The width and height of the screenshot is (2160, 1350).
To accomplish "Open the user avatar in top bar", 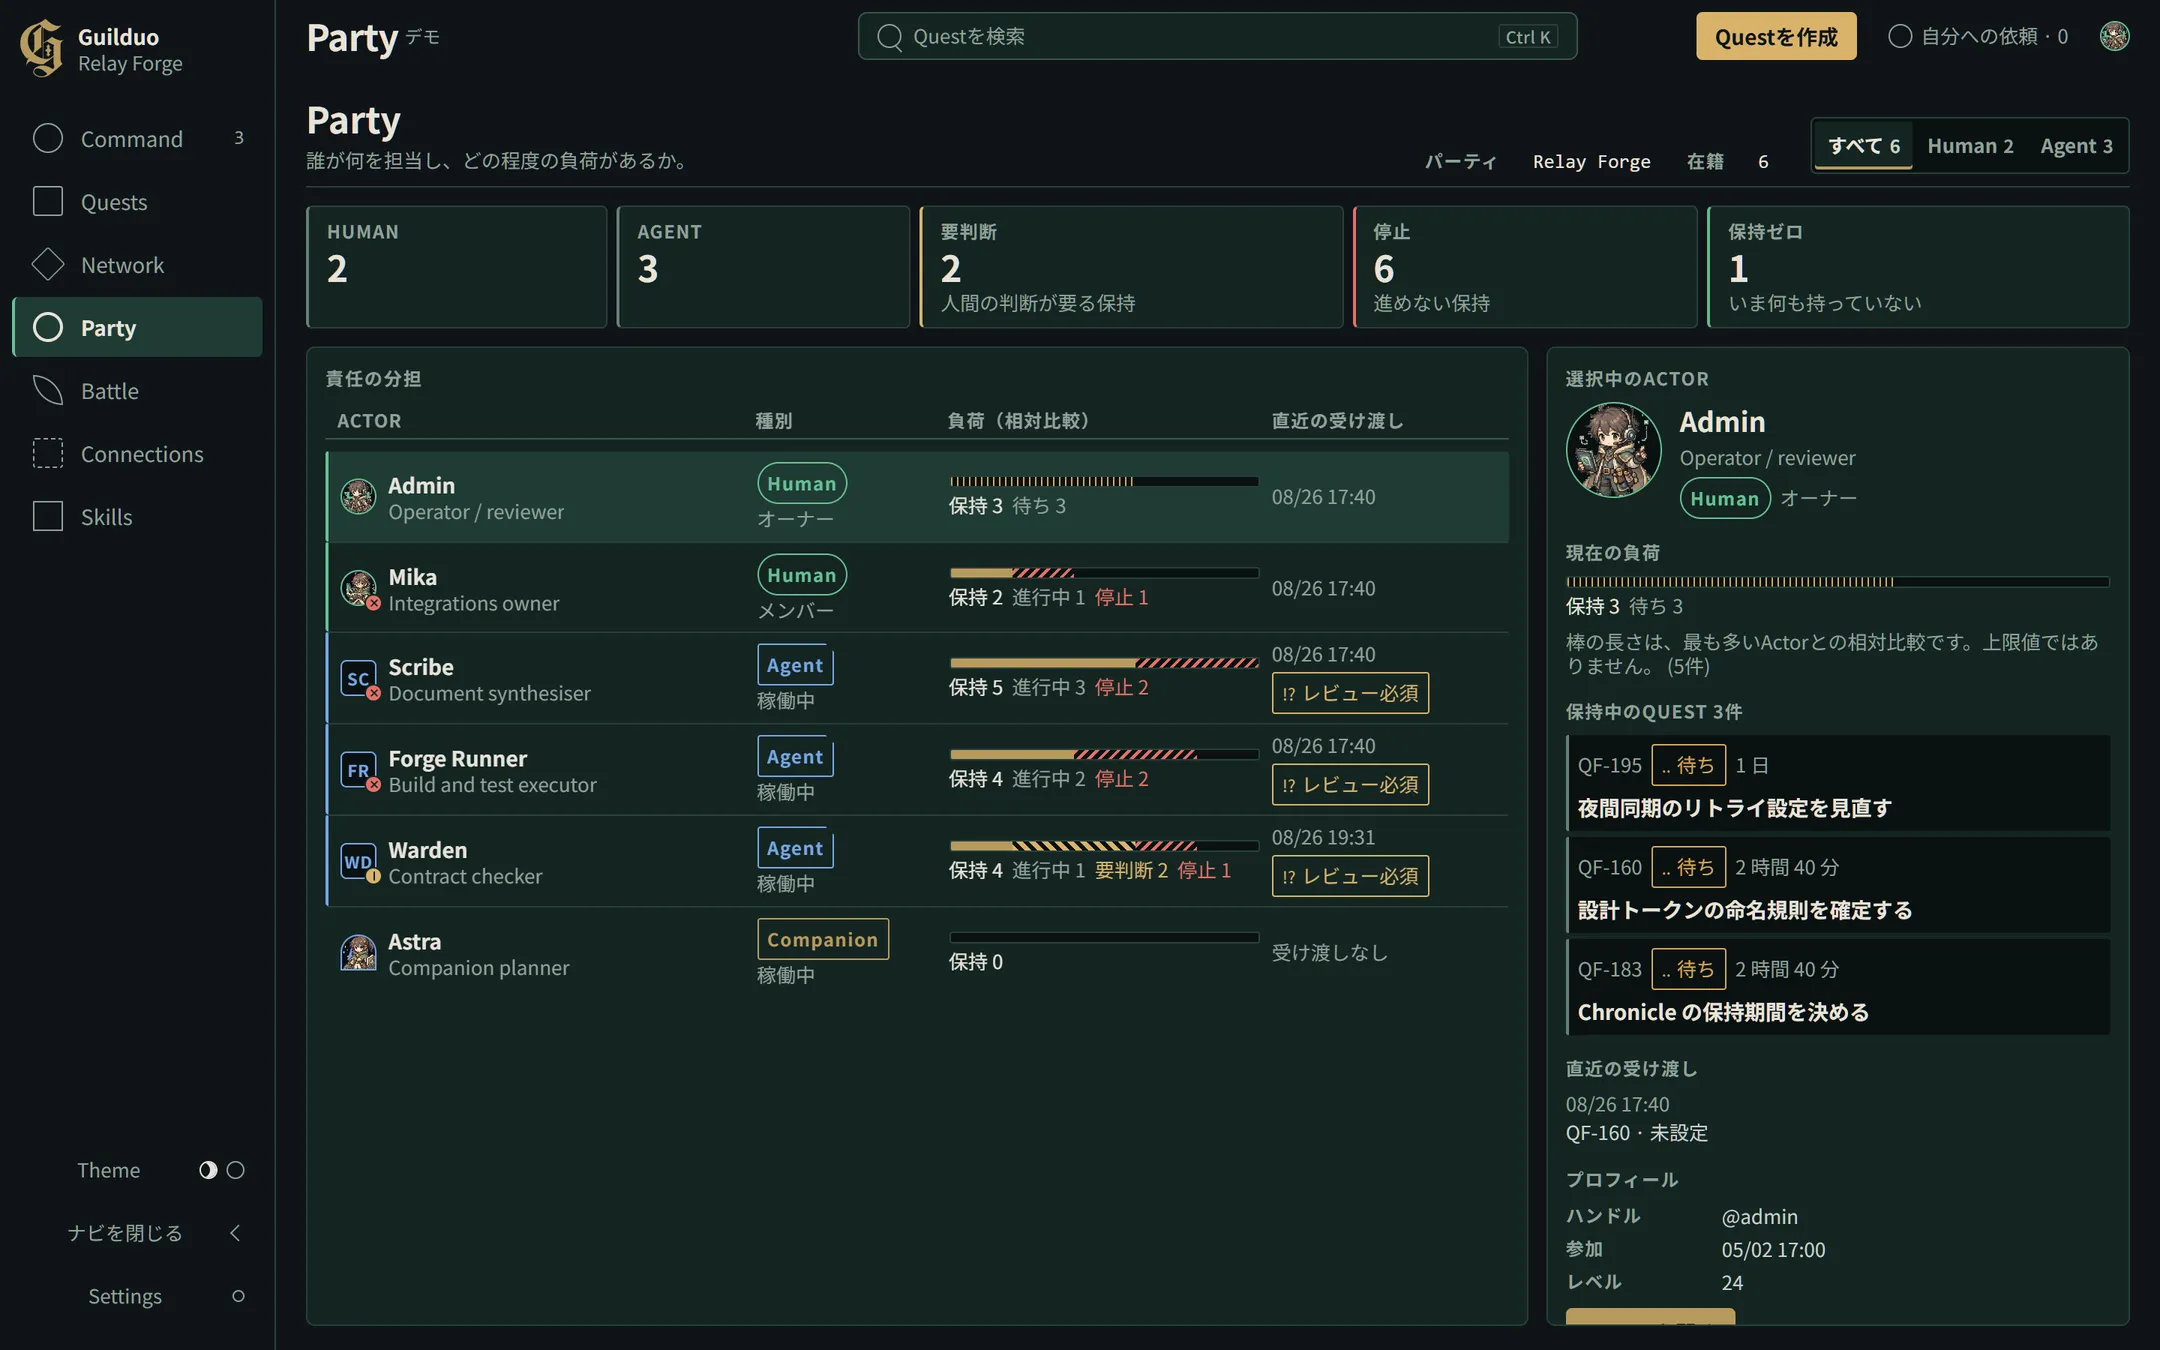I will tap(2114, 36).
